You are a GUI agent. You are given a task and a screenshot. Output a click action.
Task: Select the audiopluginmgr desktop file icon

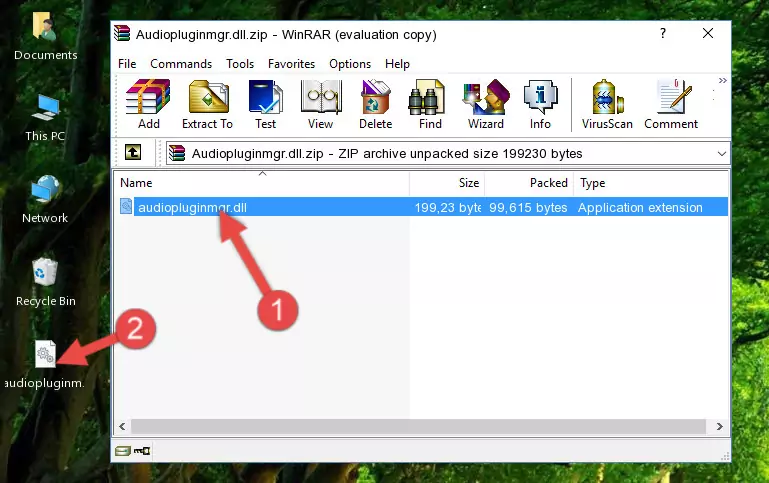click(x=45, y=364)
